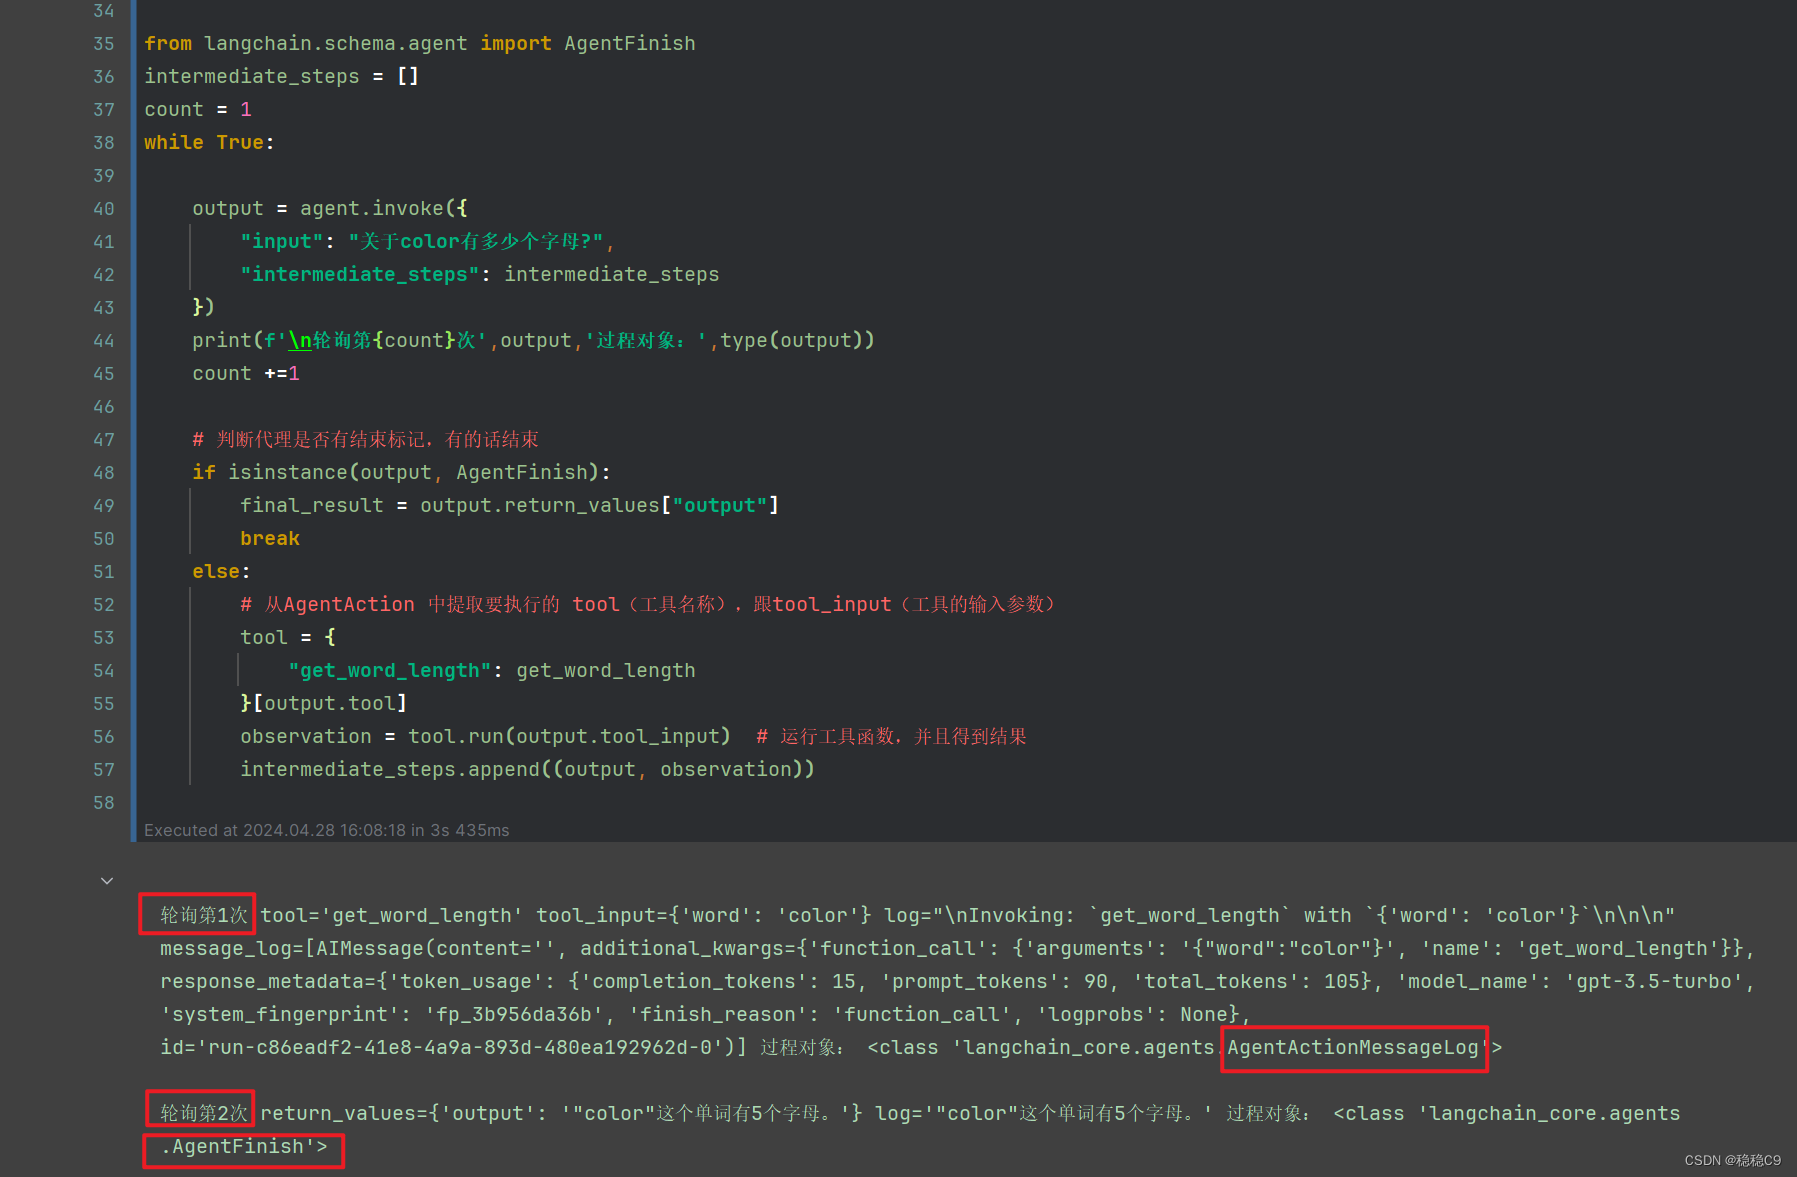Click line number 38 in the gutter
Viewport: 1797px width, 1177px height.
(x=104, y=143)
